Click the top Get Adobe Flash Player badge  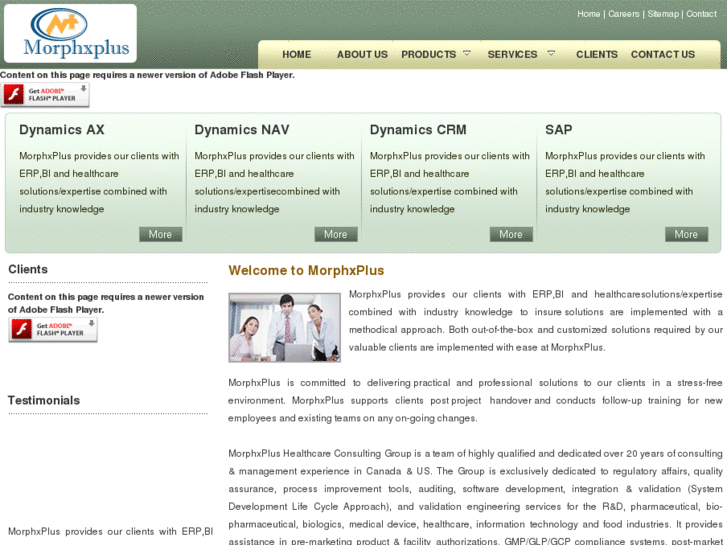pos(45,95)
